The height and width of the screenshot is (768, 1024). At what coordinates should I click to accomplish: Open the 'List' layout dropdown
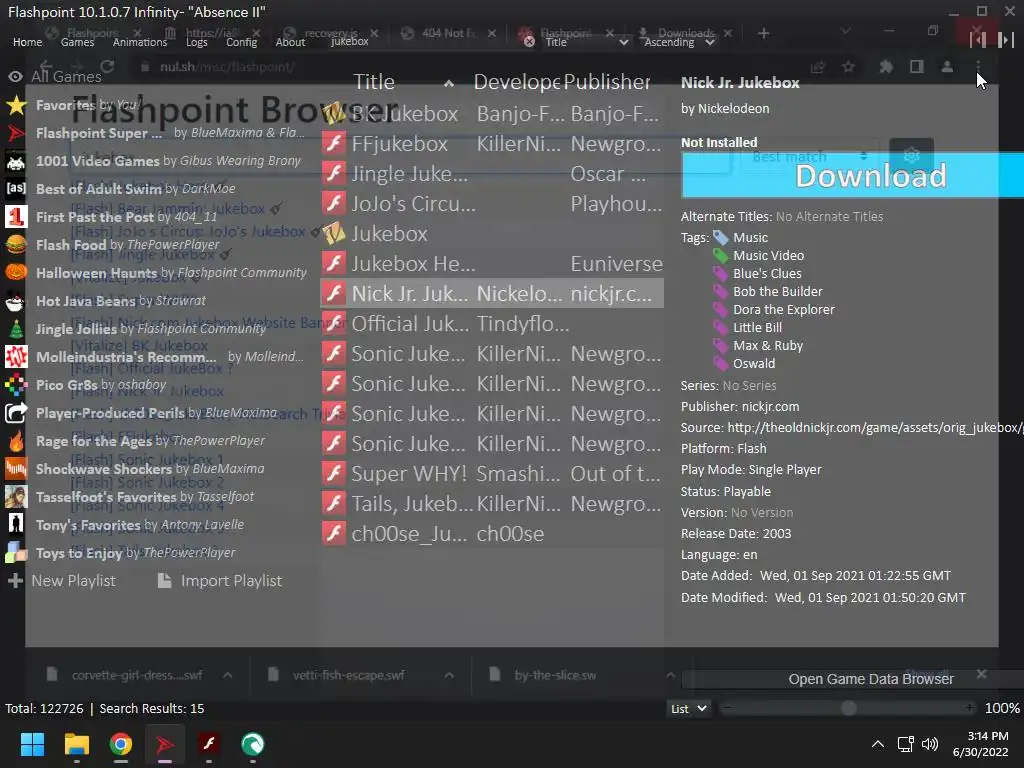pyautogui.click(x=688, y=709)
